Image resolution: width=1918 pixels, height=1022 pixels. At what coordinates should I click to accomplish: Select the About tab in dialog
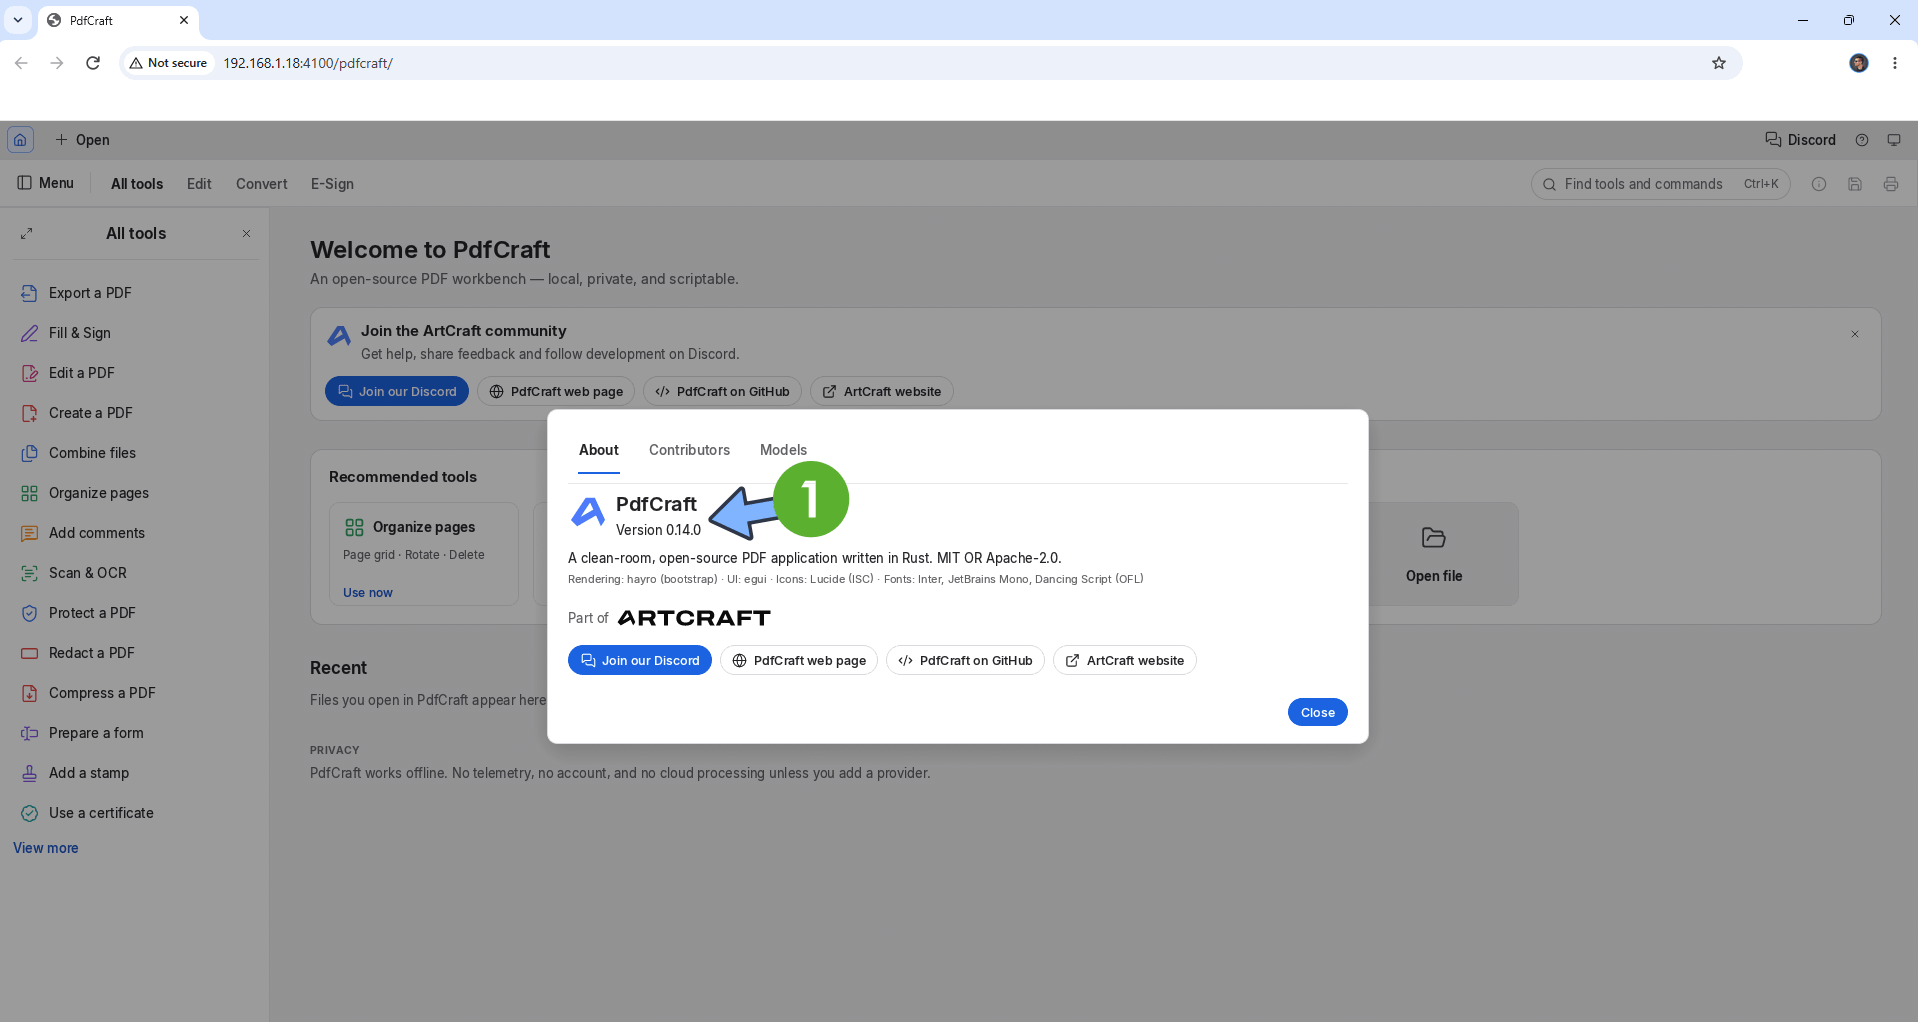click(x=599, y=450)
